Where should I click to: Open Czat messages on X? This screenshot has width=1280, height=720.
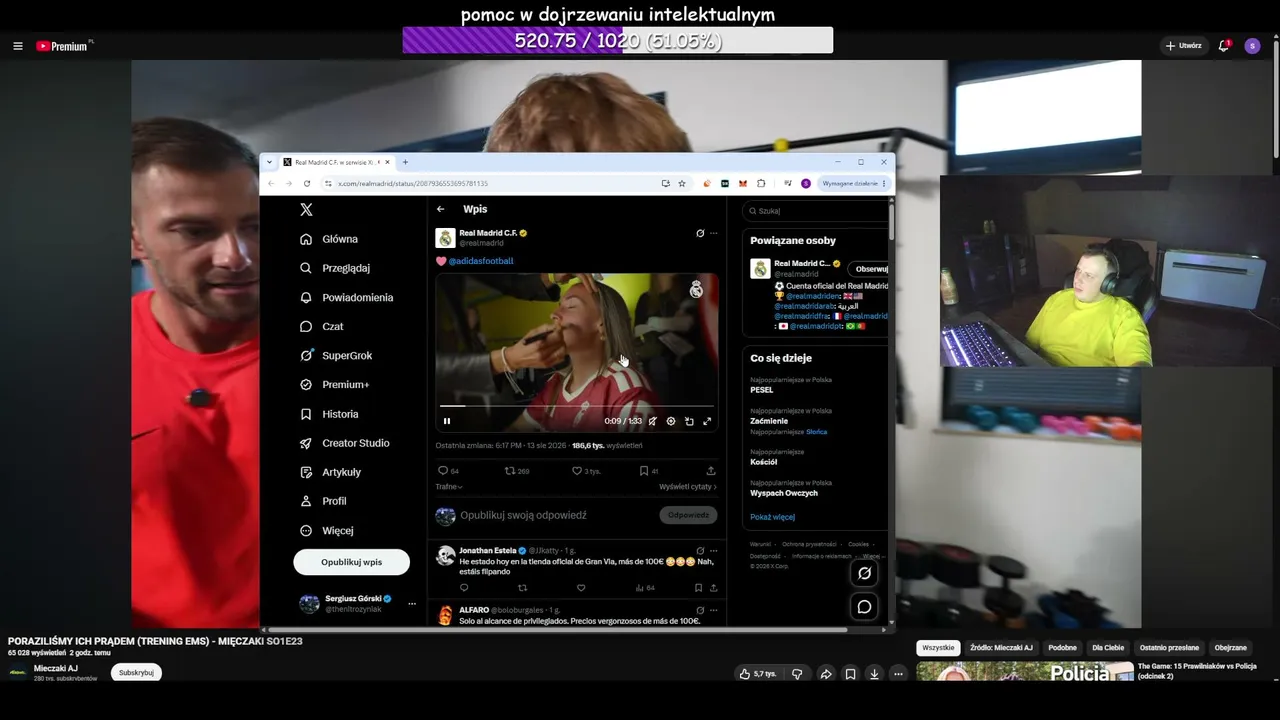pyautogui.click(x=322, y=326)
